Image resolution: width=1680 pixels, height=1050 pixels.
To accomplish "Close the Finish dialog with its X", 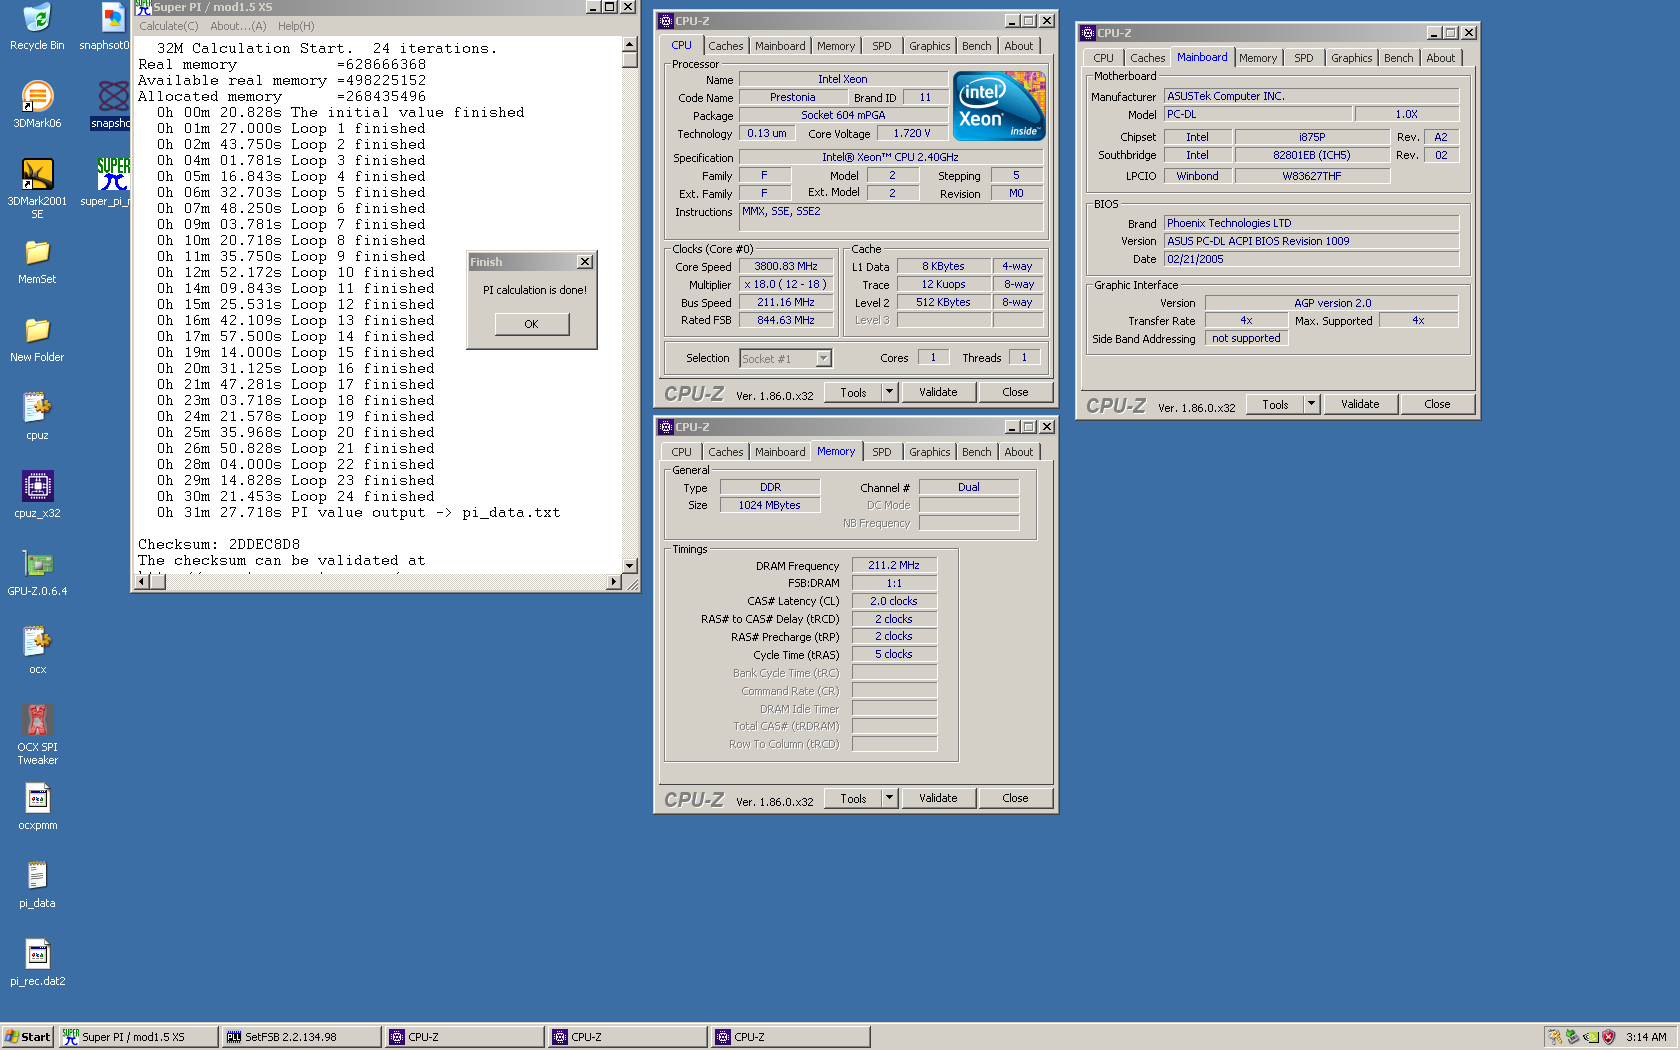I will [x=585, y=262].
